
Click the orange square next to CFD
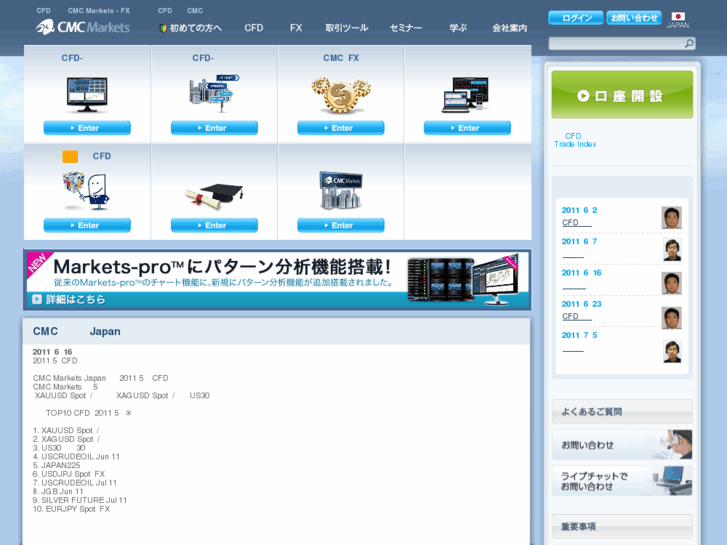[70, 156]
